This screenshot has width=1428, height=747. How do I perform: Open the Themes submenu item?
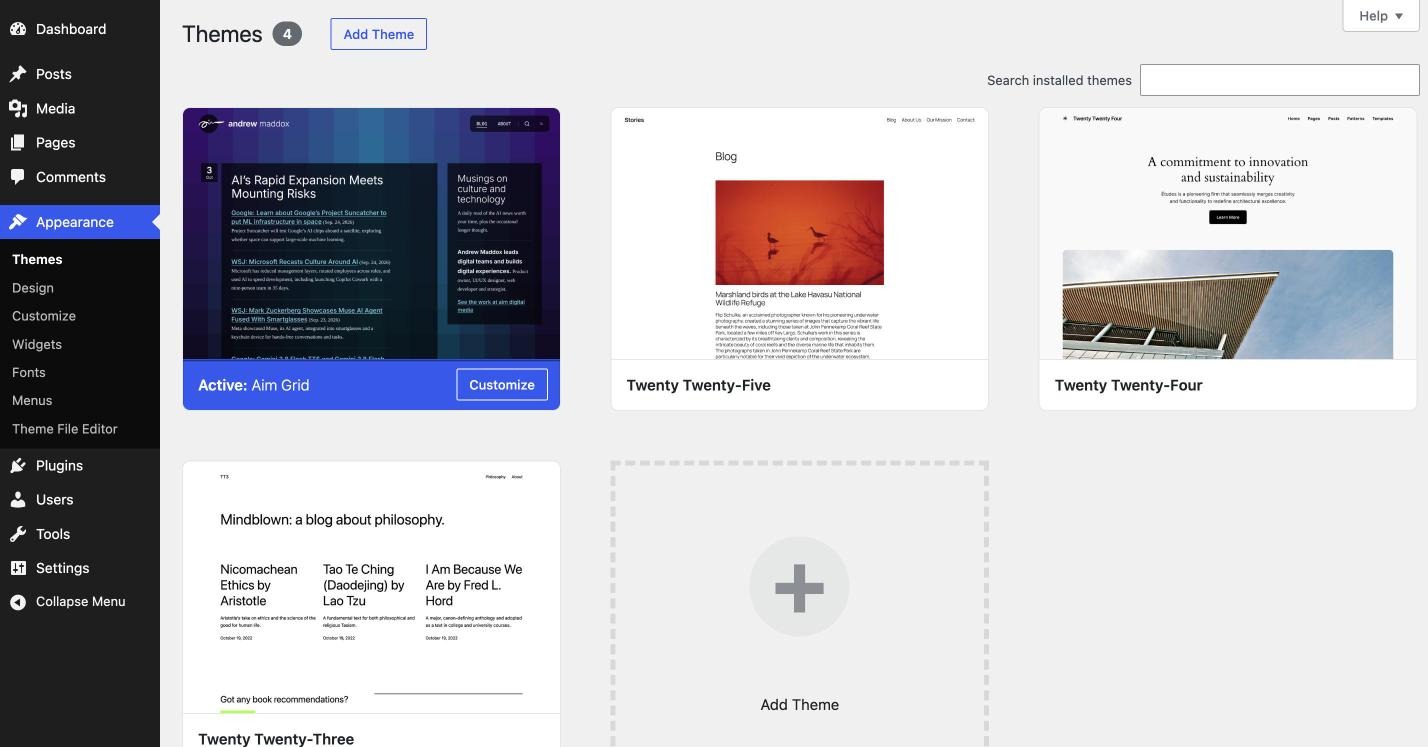coord(37,259)
